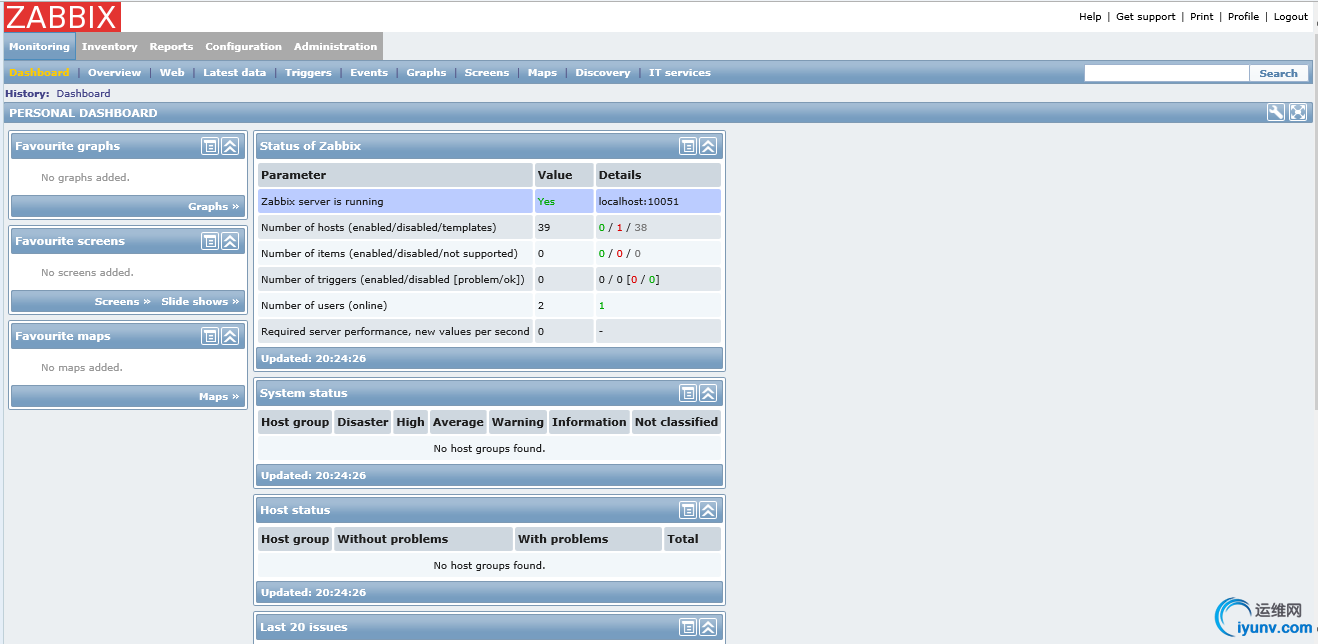
Task: Click the localhost:10051 details cell
Action: [658, 201]
